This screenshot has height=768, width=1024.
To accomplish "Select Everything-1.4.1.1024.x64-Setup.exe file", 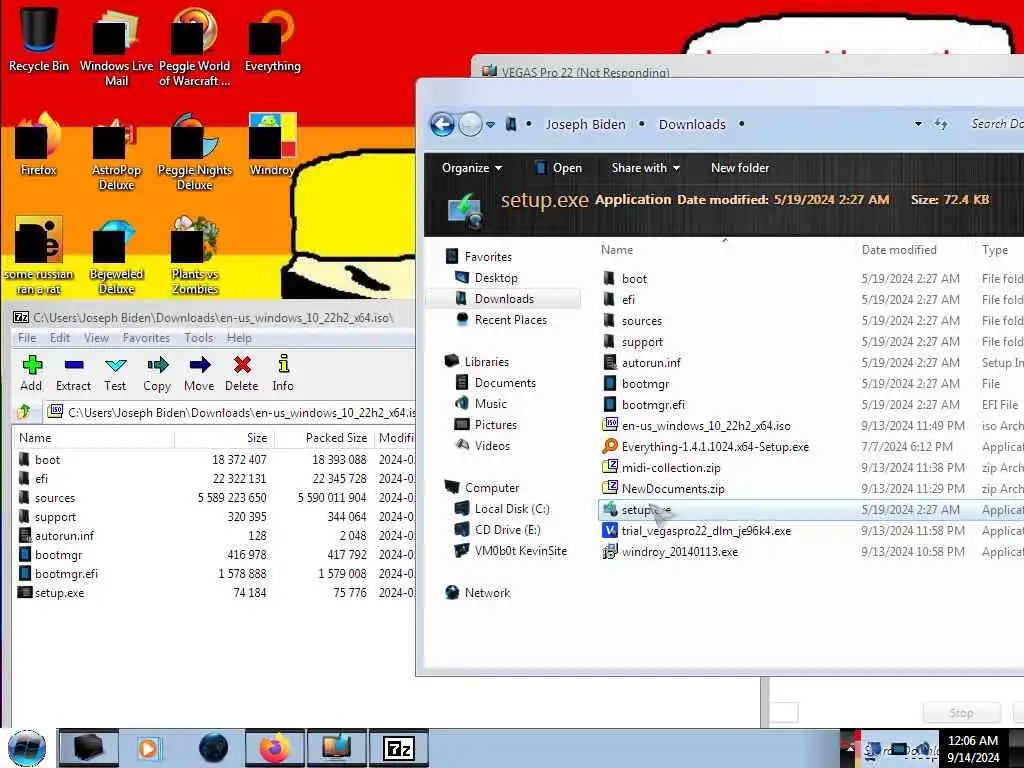I will click(x=715, y=447).
